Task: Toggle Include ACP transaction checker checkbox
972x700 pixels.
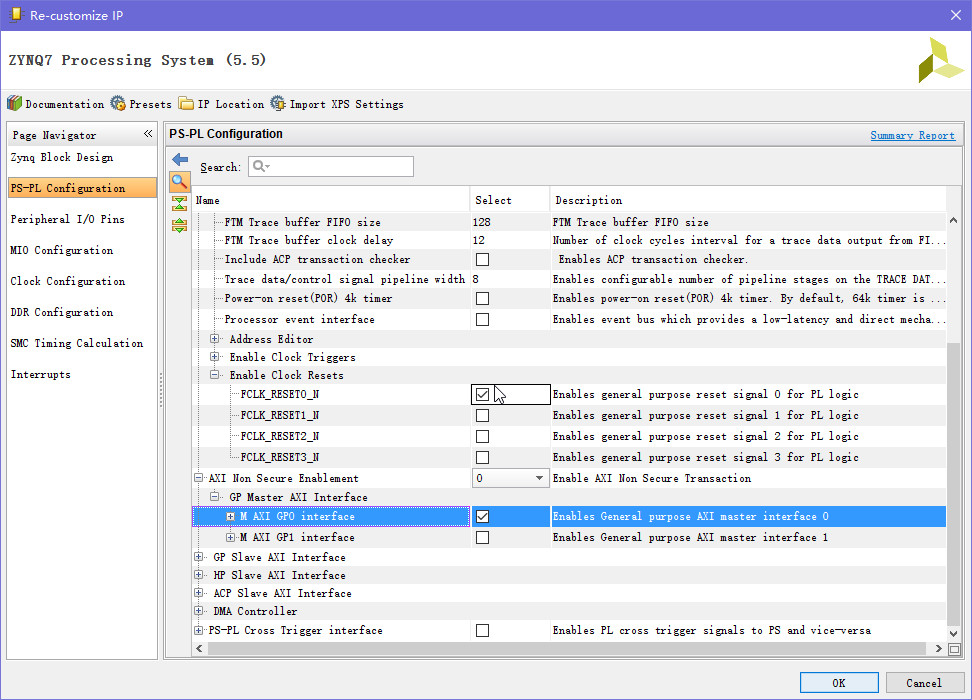Action: click(482, 259)
